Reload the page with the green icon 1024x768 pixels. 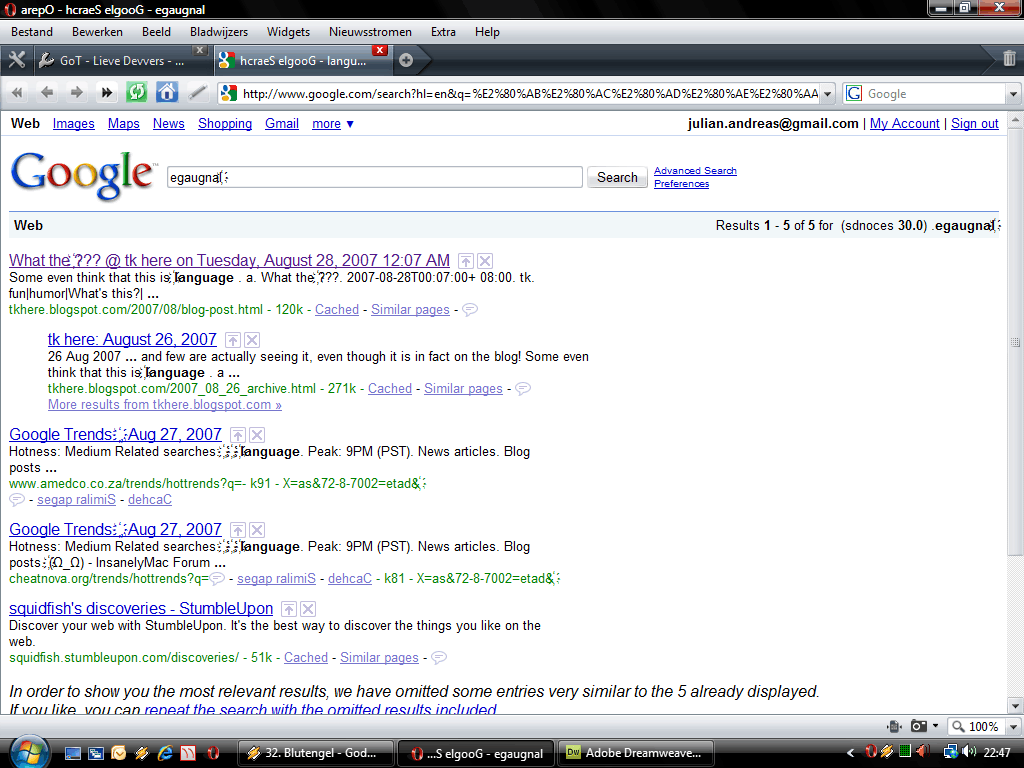pos(136,93)
